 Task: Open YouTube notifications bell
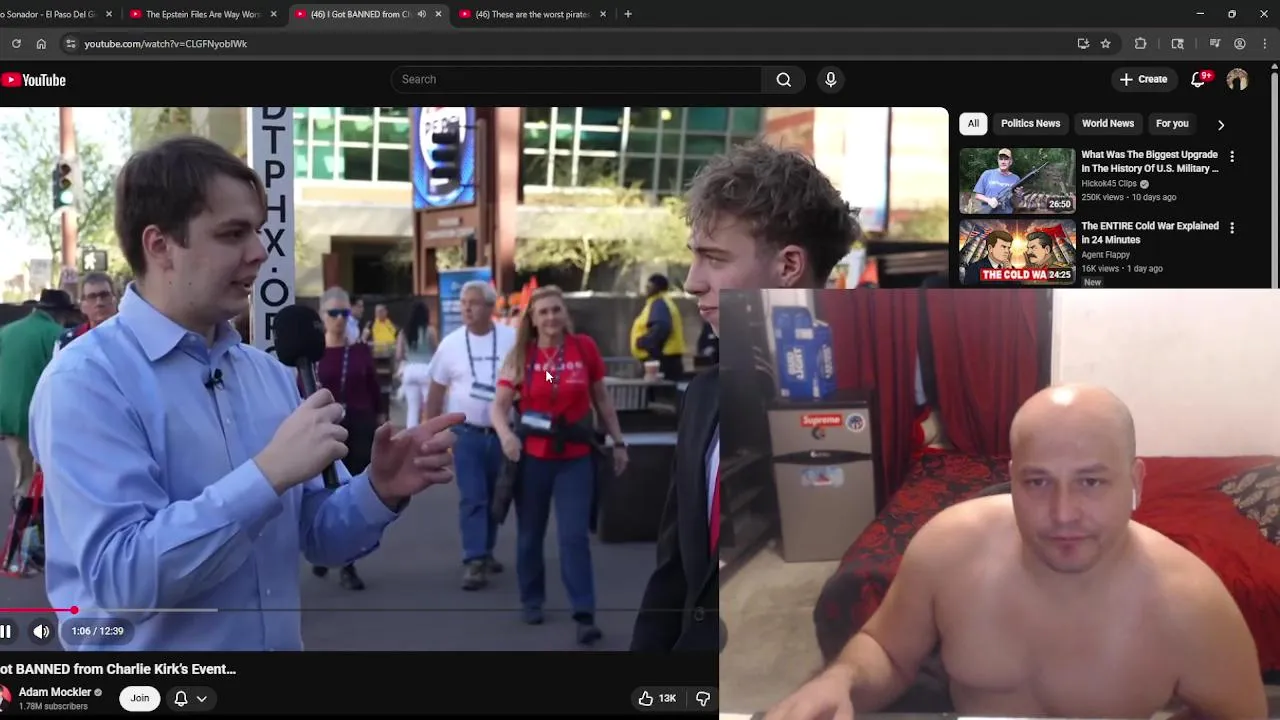(x=1198, y=80)
